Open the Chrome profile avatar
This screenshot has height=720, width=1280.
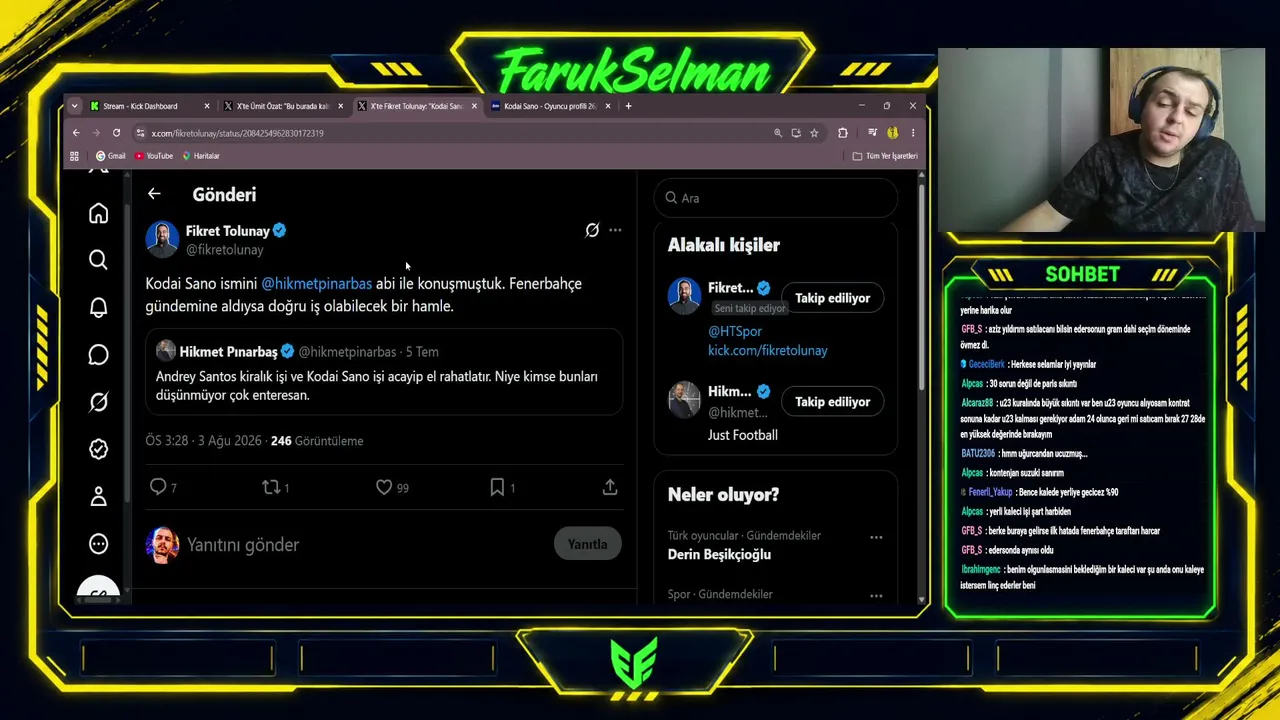[x=892, y=132]
